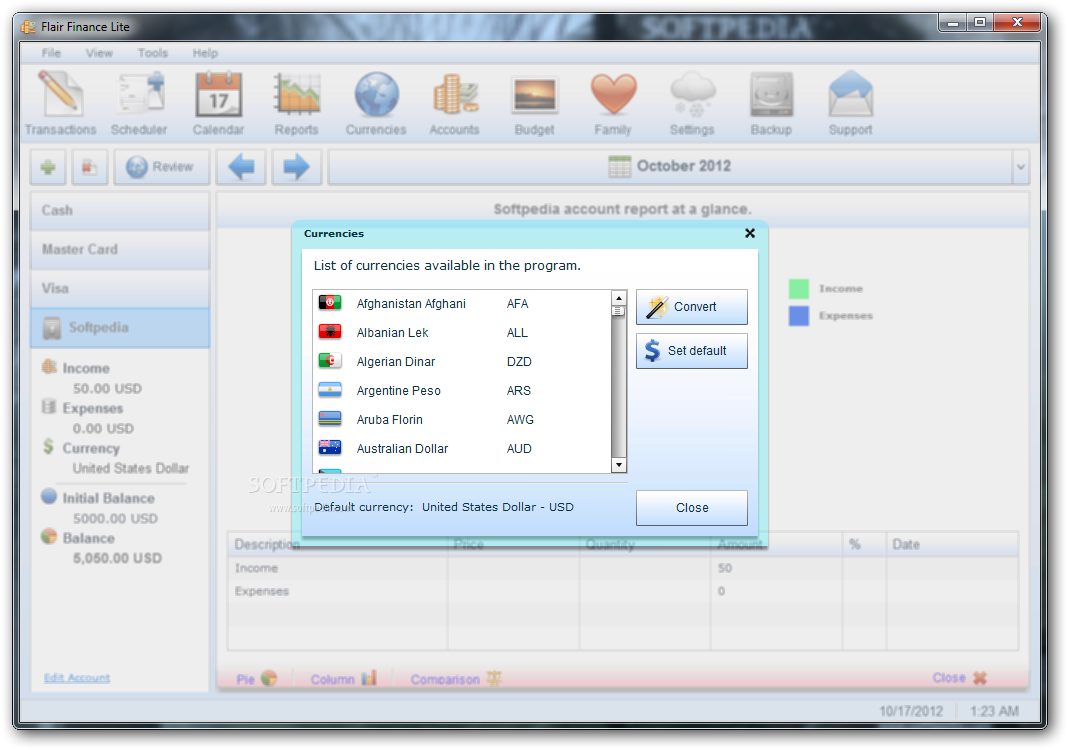Screen dimensions: 1068x750
Task: Select Algerian Dinar in currency list
Action: pos(462,362)
